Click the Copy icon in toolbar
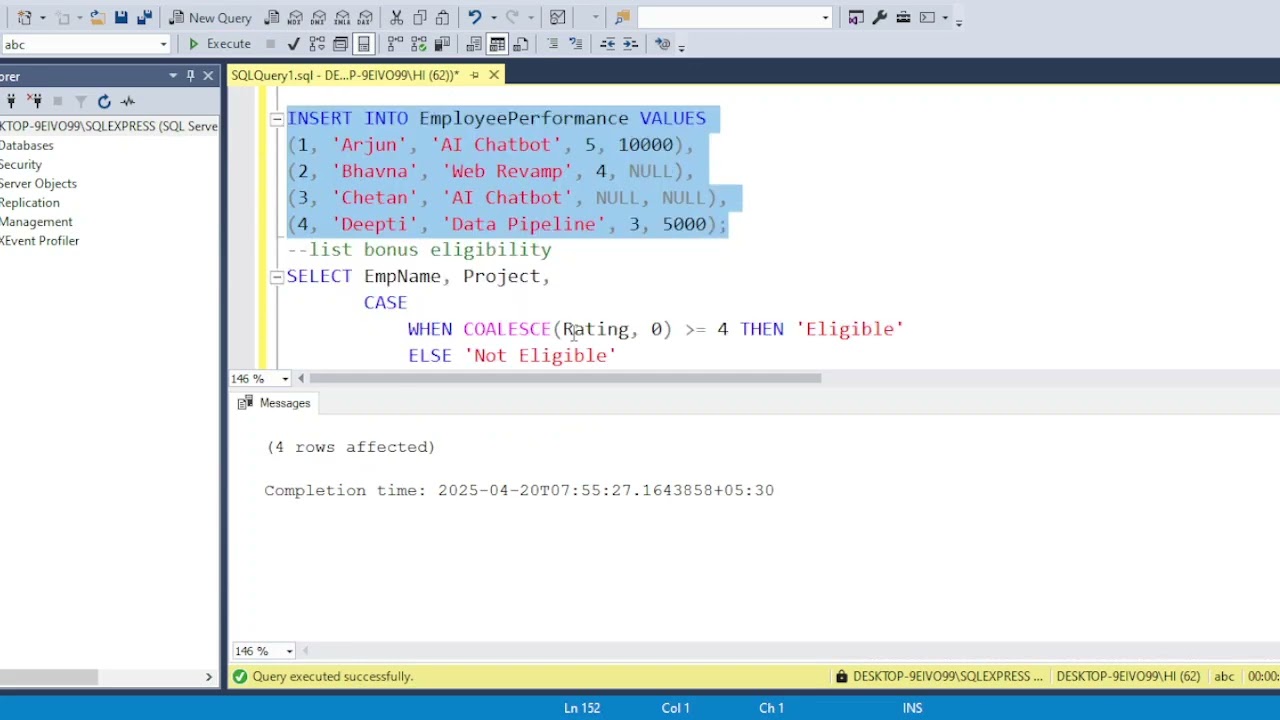Viewport: 1280px width, 720px height. (x=419, y=18)
